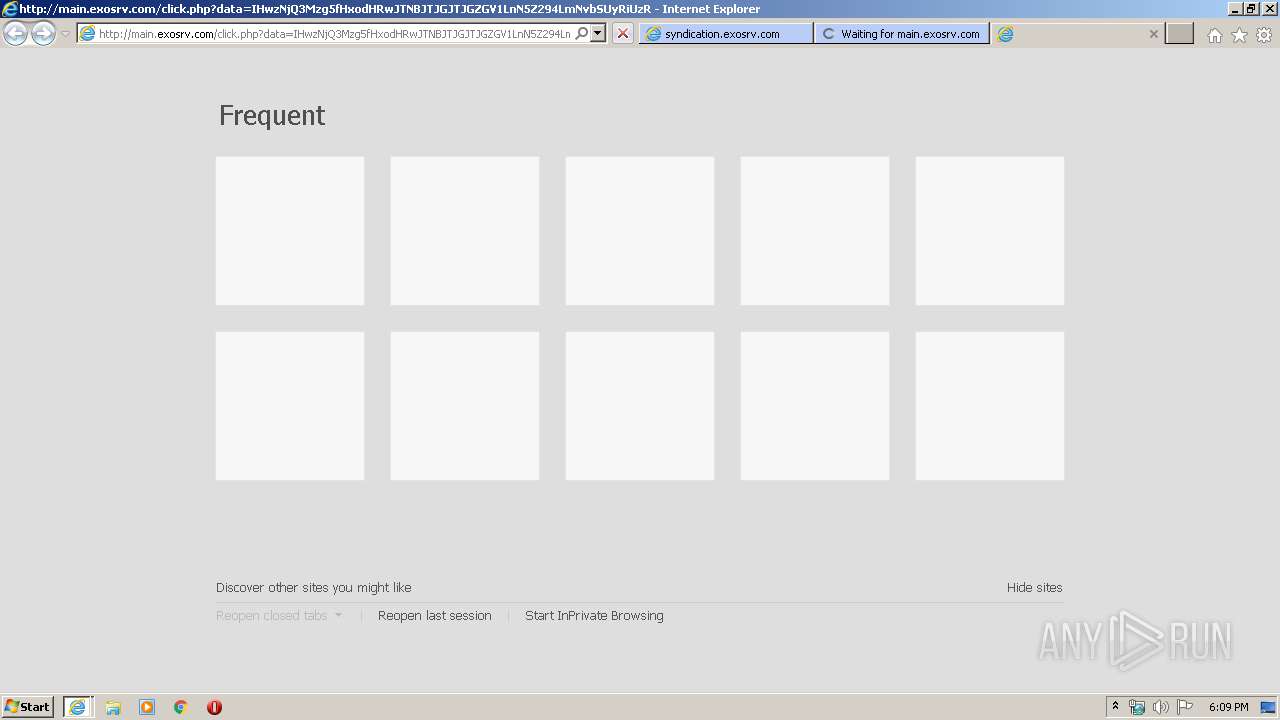Click Reopen last session link

tap(435, 616)
